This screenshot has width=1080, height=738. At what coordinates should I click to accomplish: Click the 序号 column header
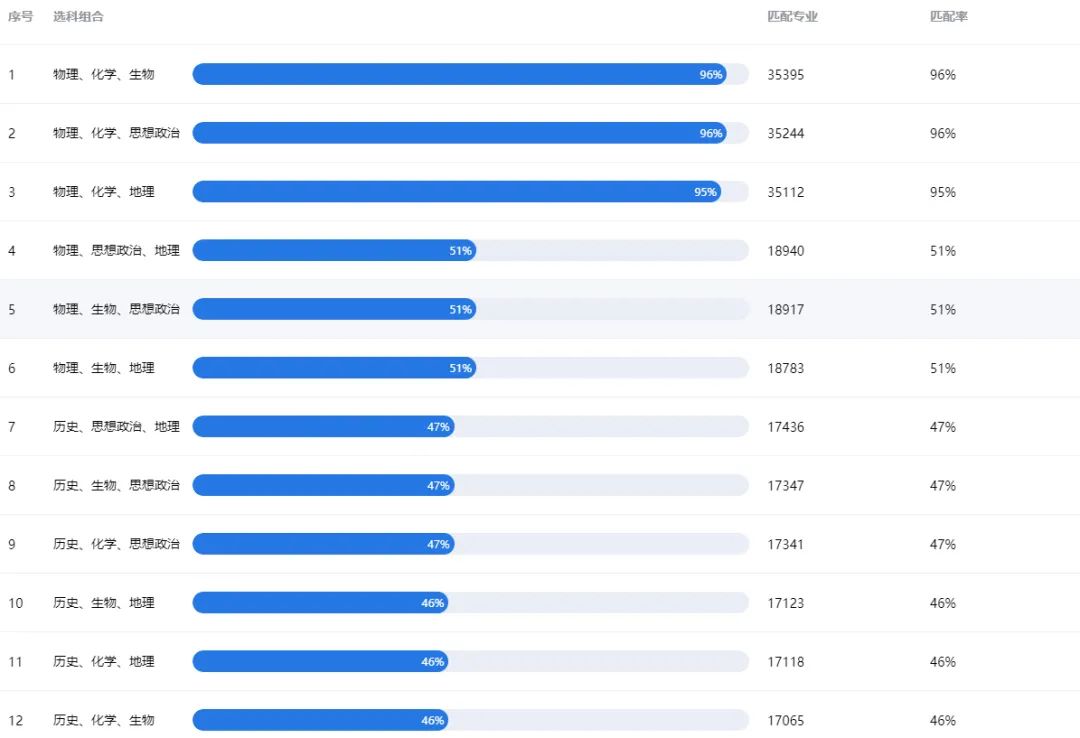click(21, 17)
